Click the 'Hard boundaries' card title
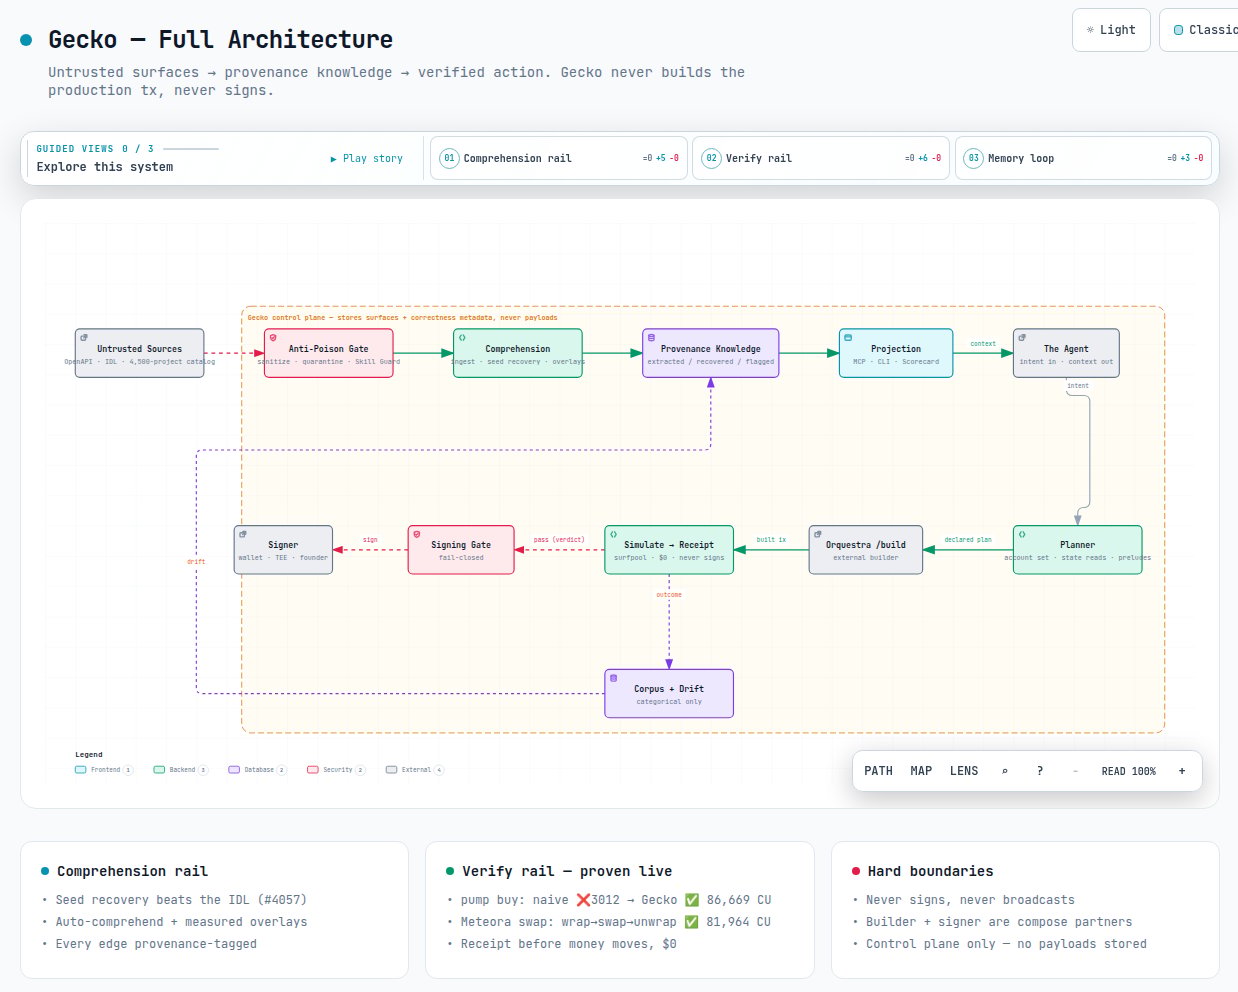 [930, 871]
